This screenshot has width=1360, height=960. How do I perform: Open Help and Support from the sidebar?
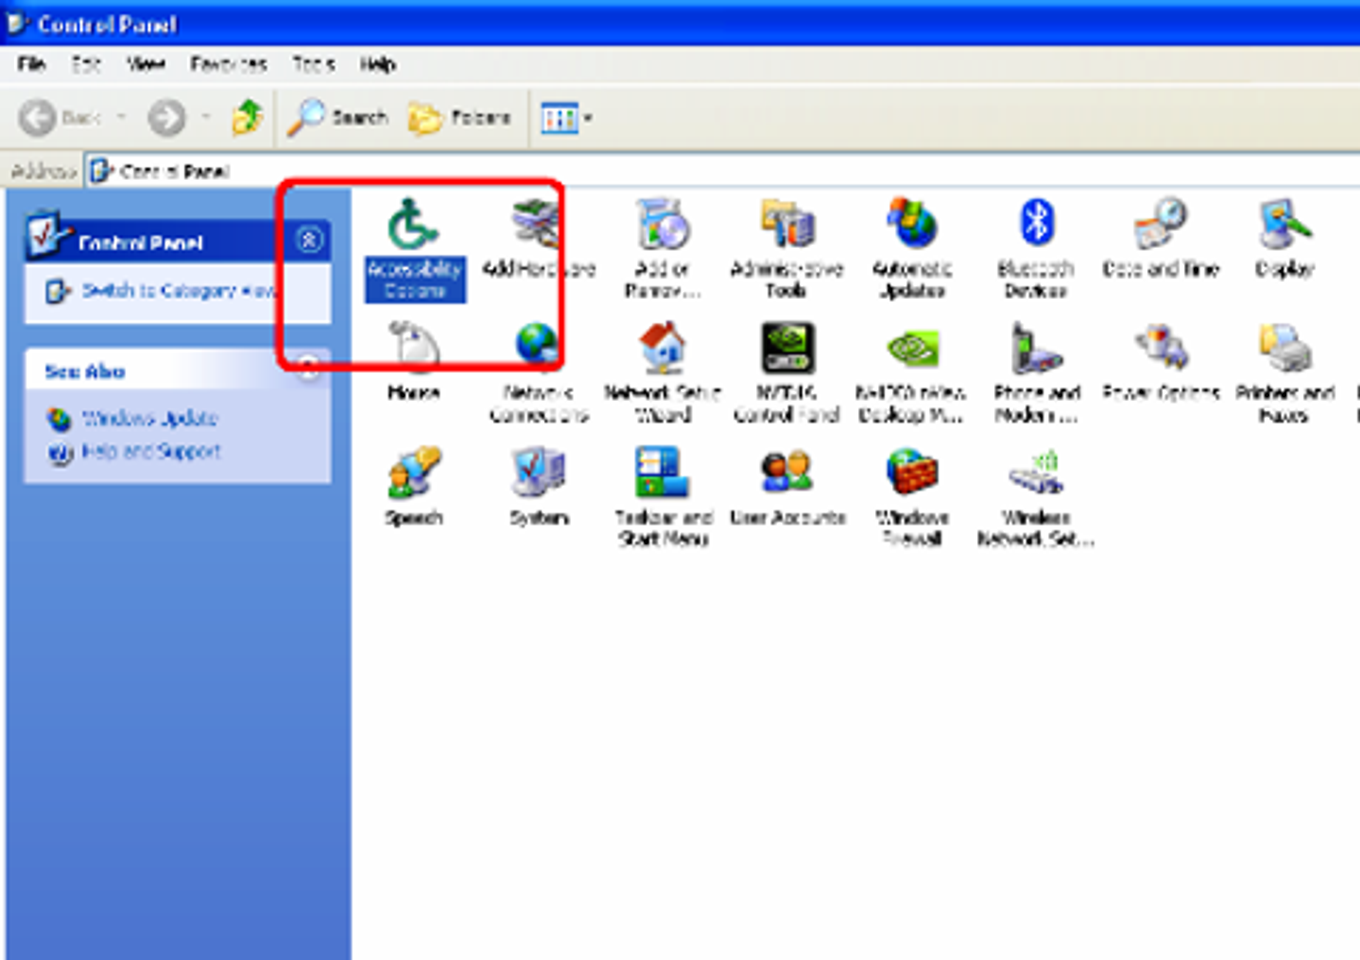[154, 452]
